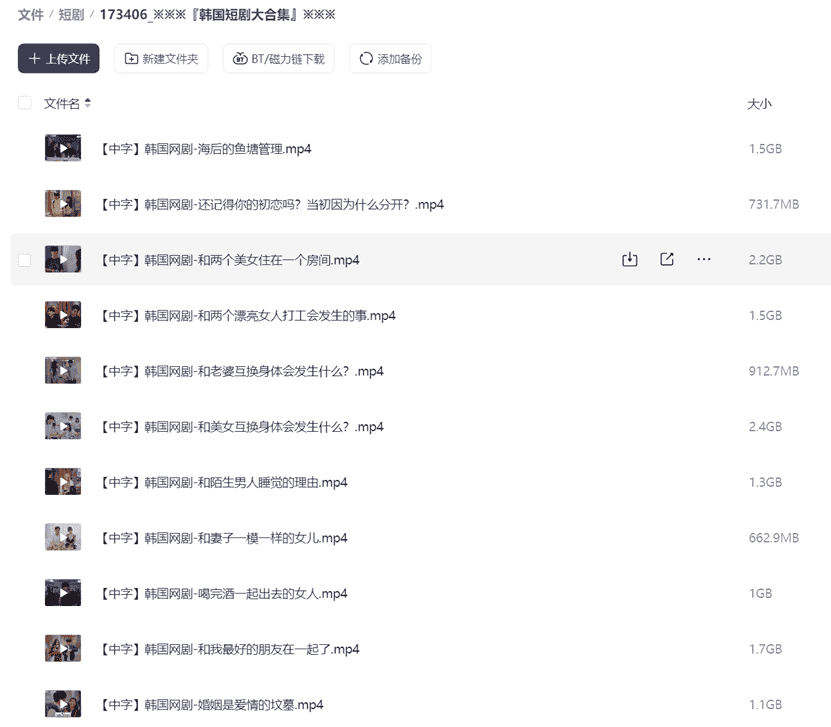Open file 和陌生男人睡觉的理由.mp4

point(224,483)
